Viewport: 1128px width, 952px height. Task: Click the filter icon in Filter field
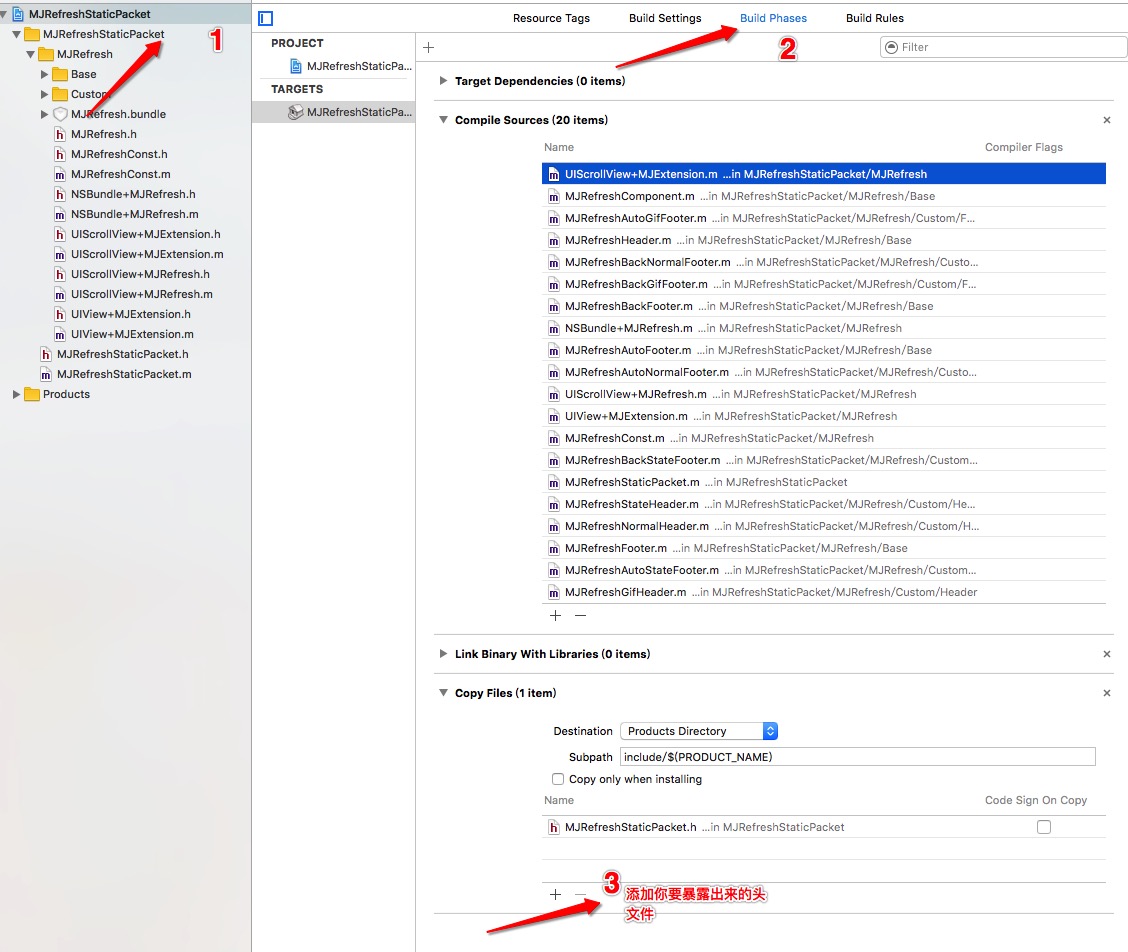pos(891,47)
